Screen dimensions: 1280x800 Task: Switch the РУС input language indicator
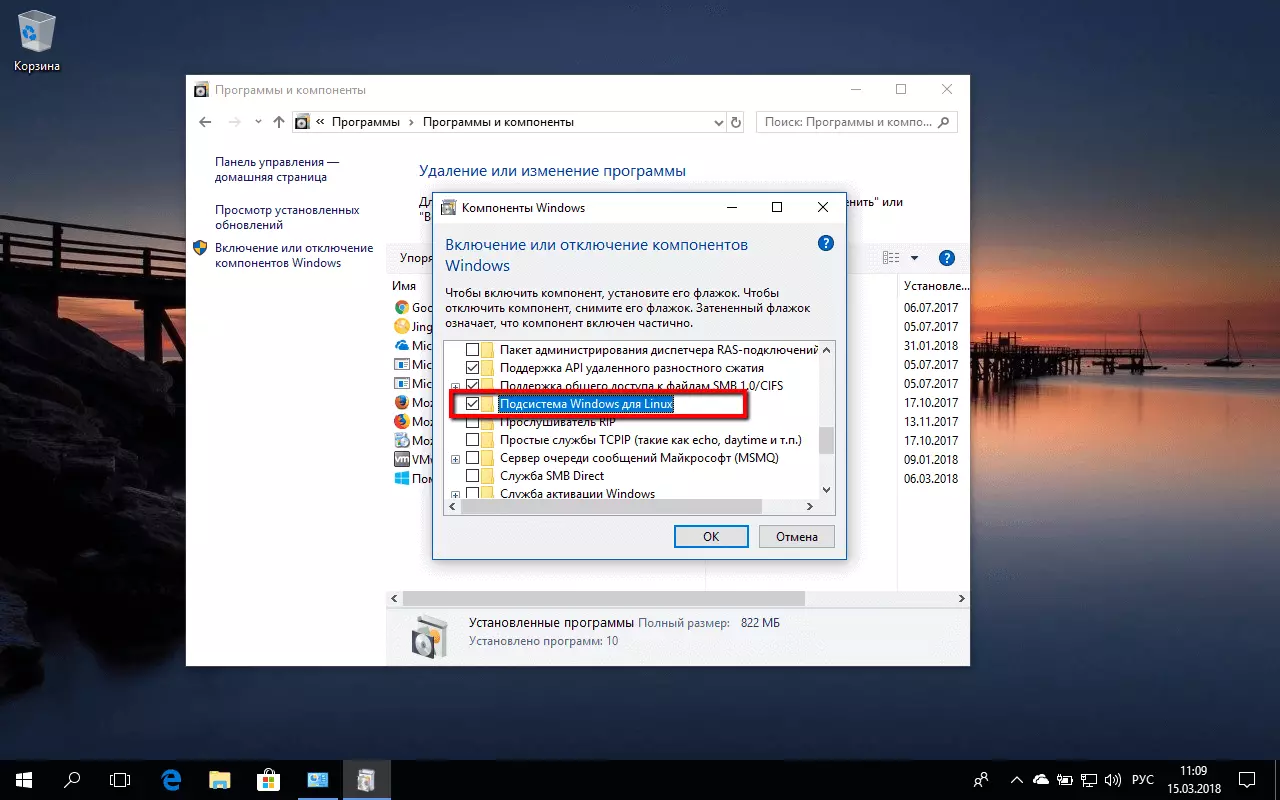point(1143,779)
